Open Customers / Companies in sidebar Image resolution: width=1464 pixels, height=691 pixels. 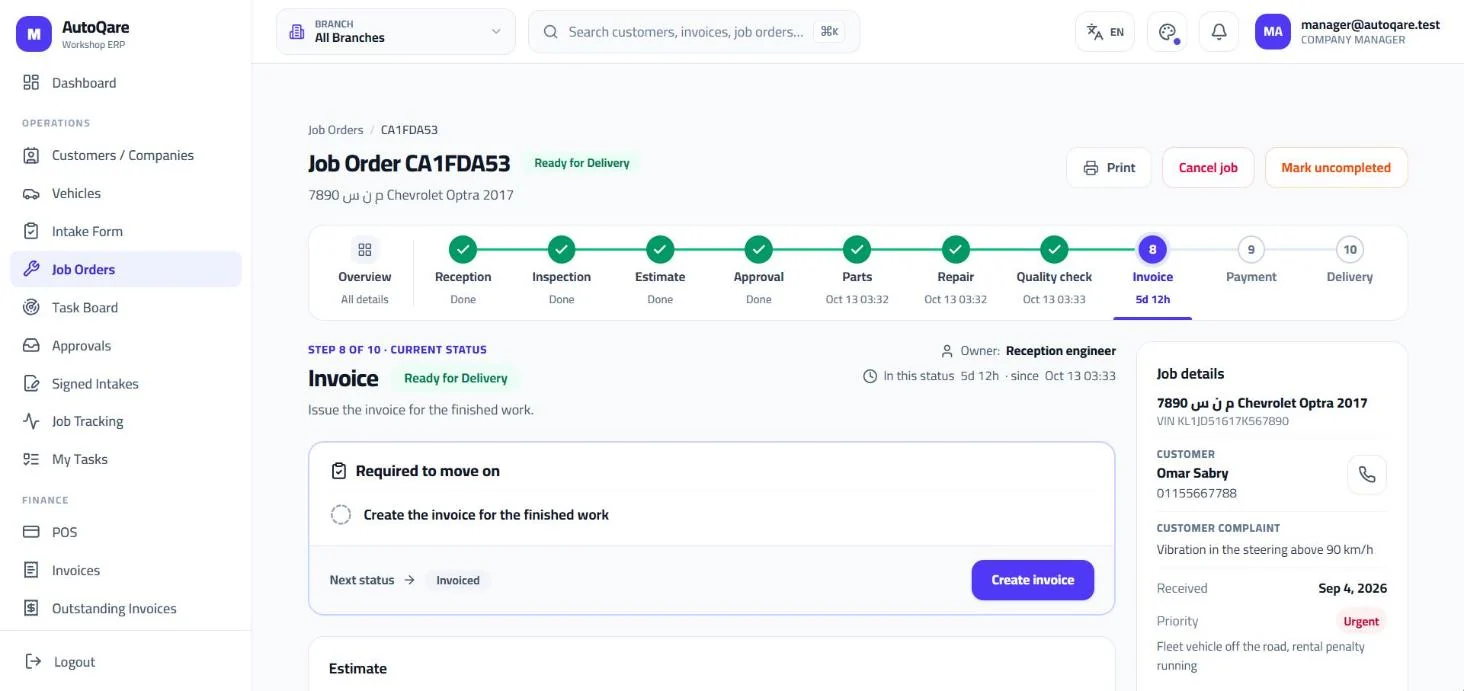(x=126, y=155)
